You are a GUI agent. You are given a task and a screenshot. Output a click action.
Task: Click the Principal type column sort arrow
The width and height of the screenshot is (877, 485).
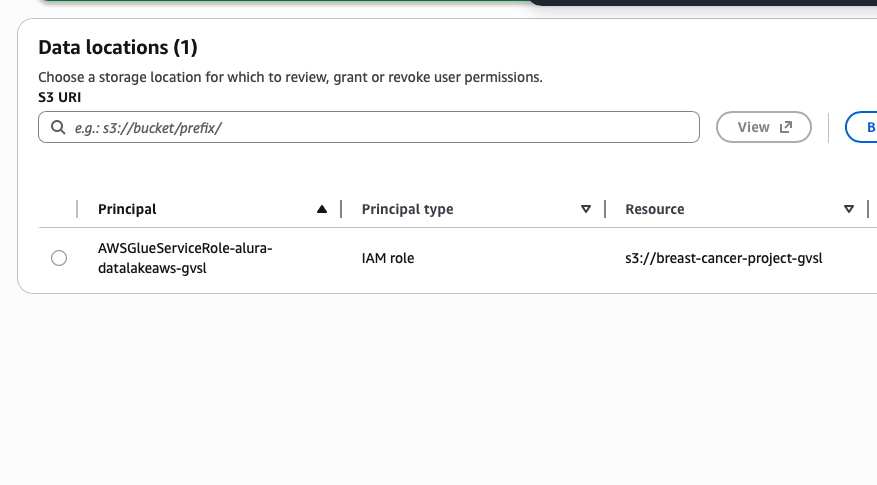(x=586, y=209)
